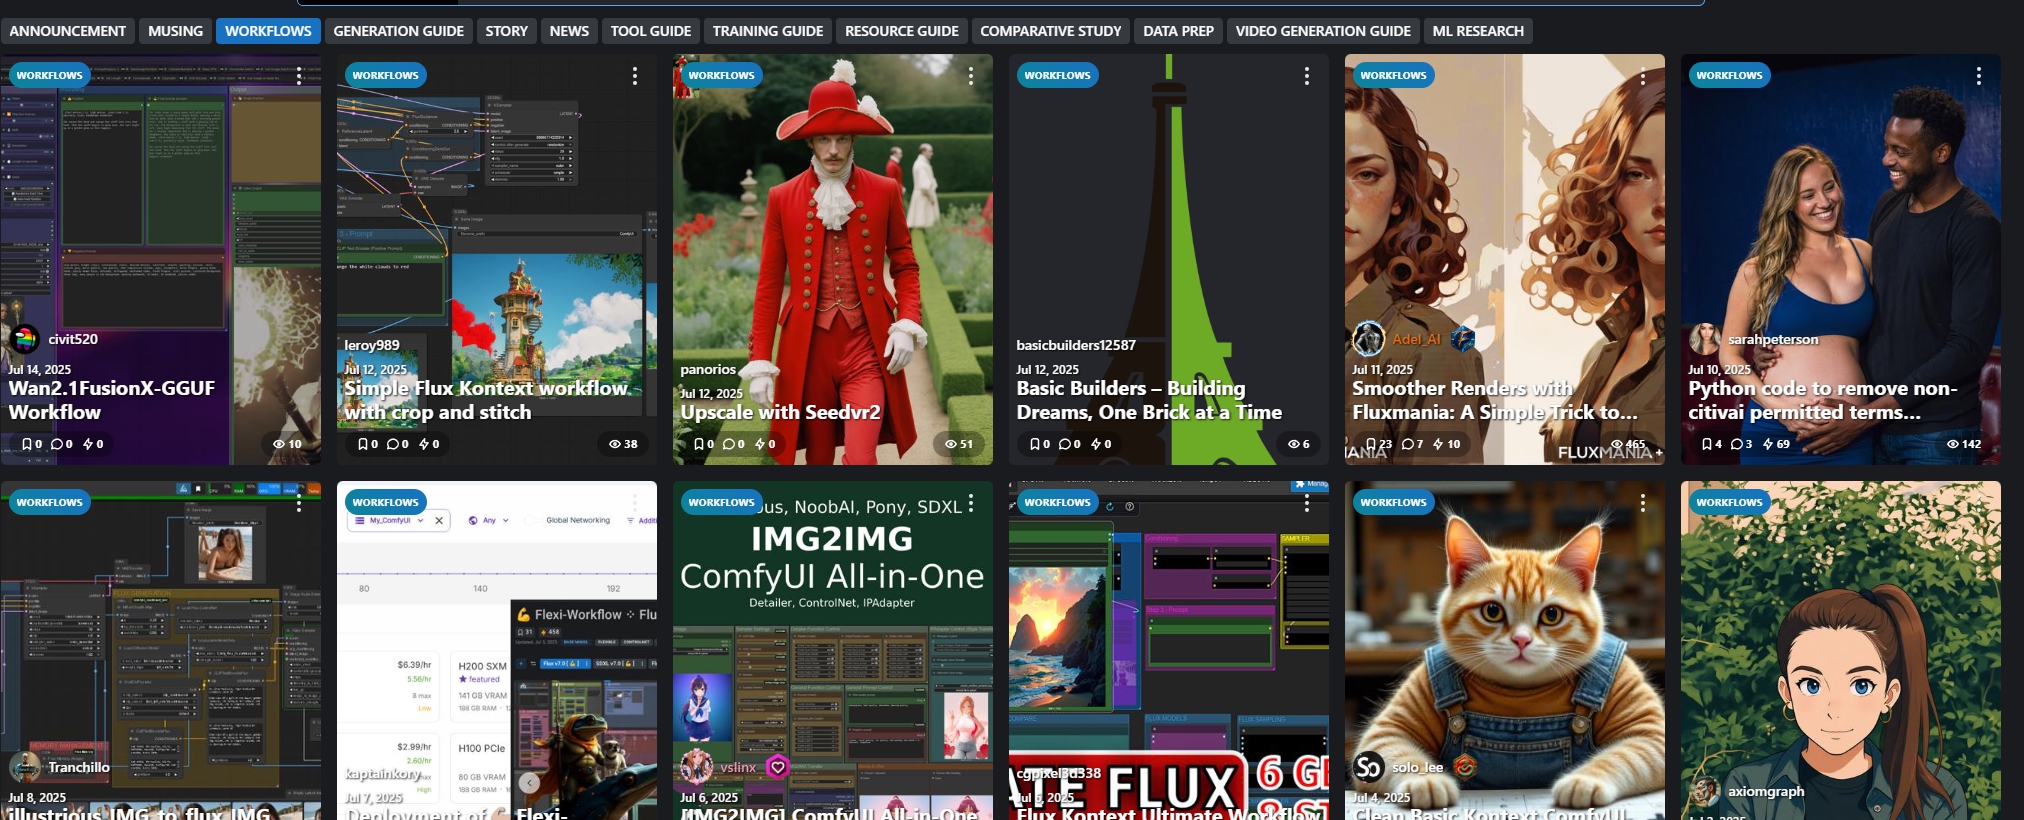Select the COMPARATIVE STUDY tab
2024x820 pixels.
(1050, 31)
